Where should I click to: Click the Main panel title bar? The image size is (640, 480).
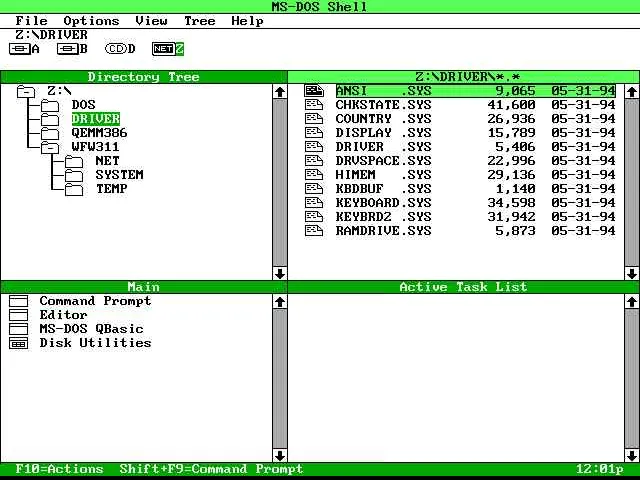tap(144, 287)
